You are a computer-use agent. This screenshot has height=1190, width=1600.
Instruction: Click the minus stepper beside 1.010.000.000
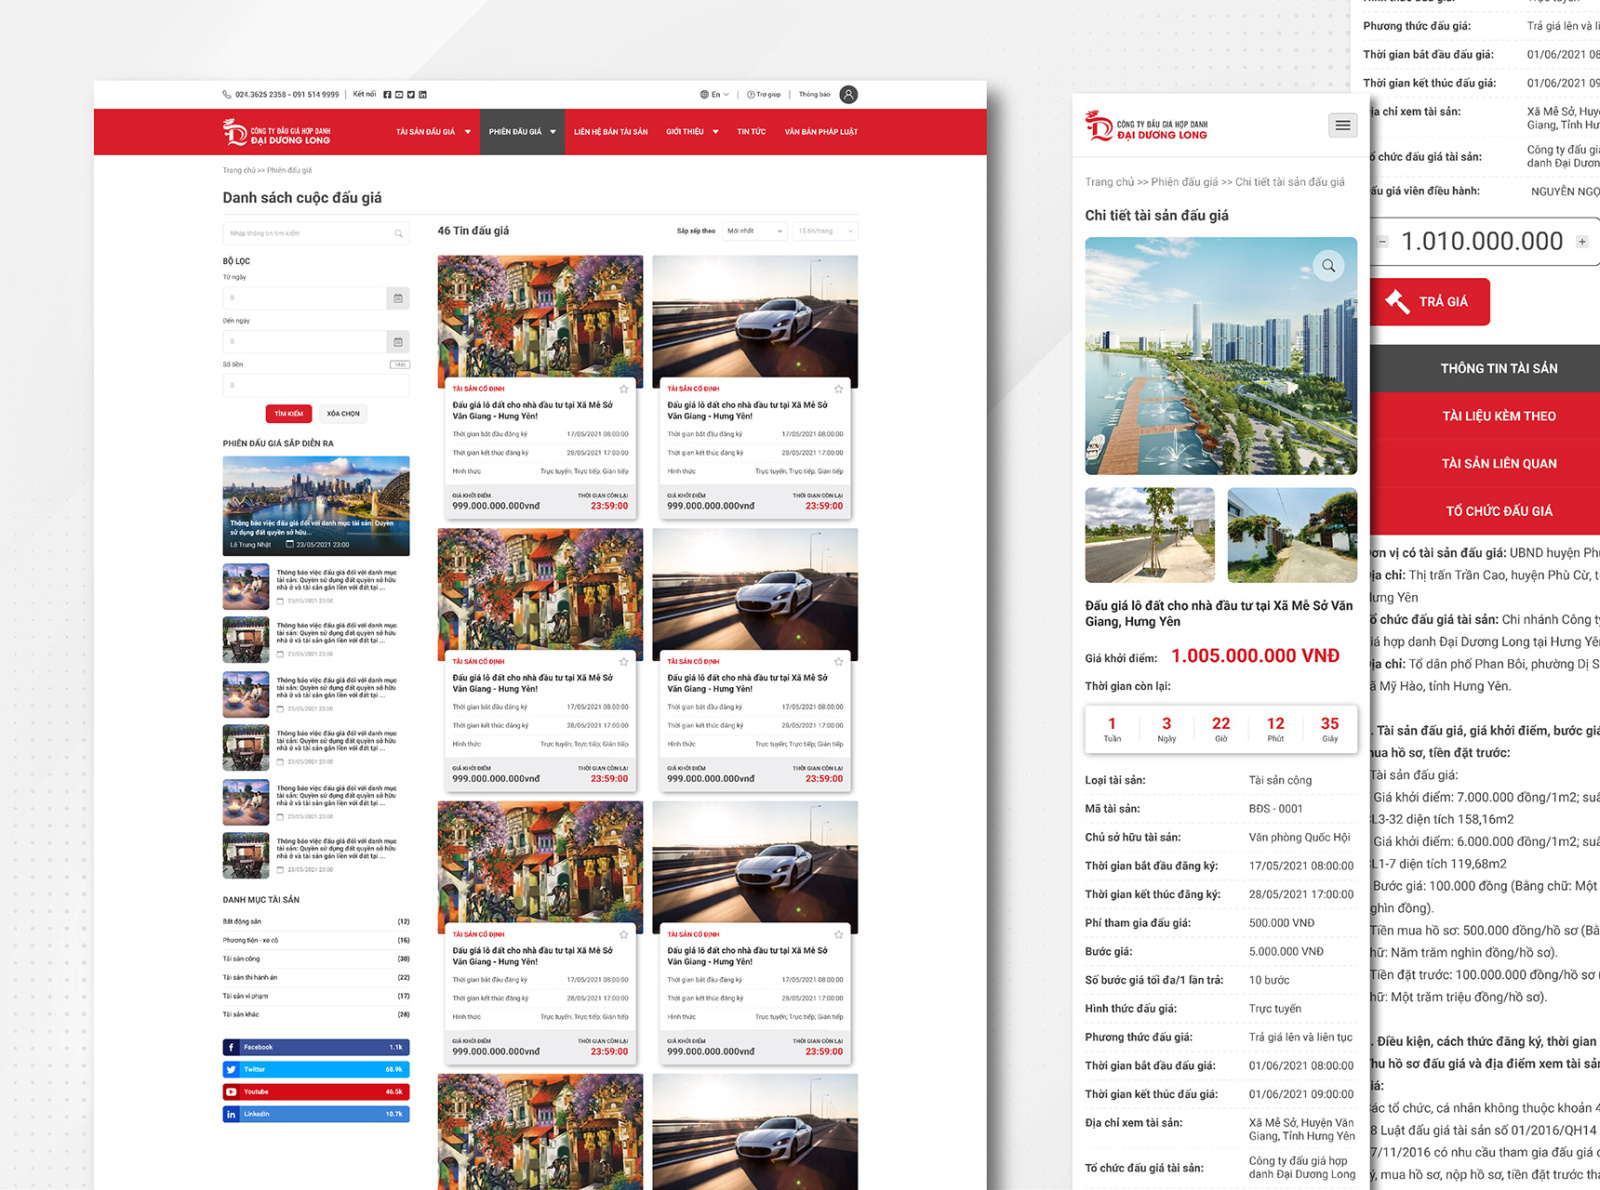point(1383,241)
